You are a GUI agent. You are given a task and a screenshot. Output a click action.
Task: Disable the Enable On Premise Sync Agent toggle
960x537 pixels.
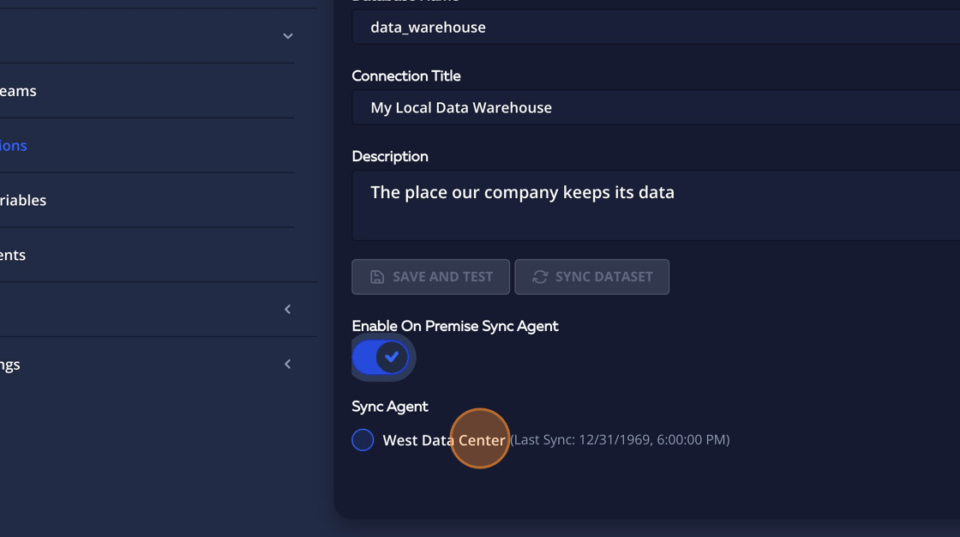coord(382,357)
